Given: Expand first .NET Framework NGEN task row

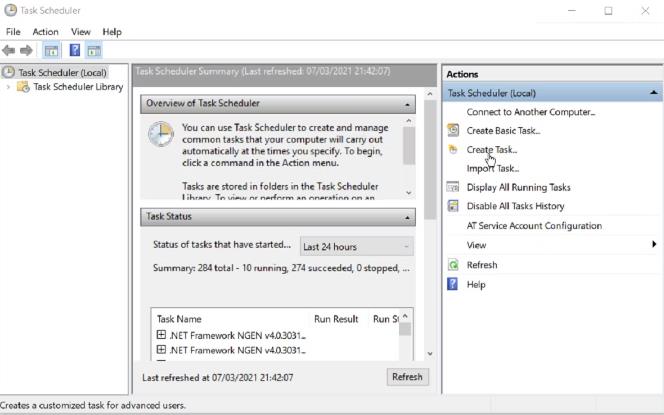Looking at the screenshot, I should 161,335.
